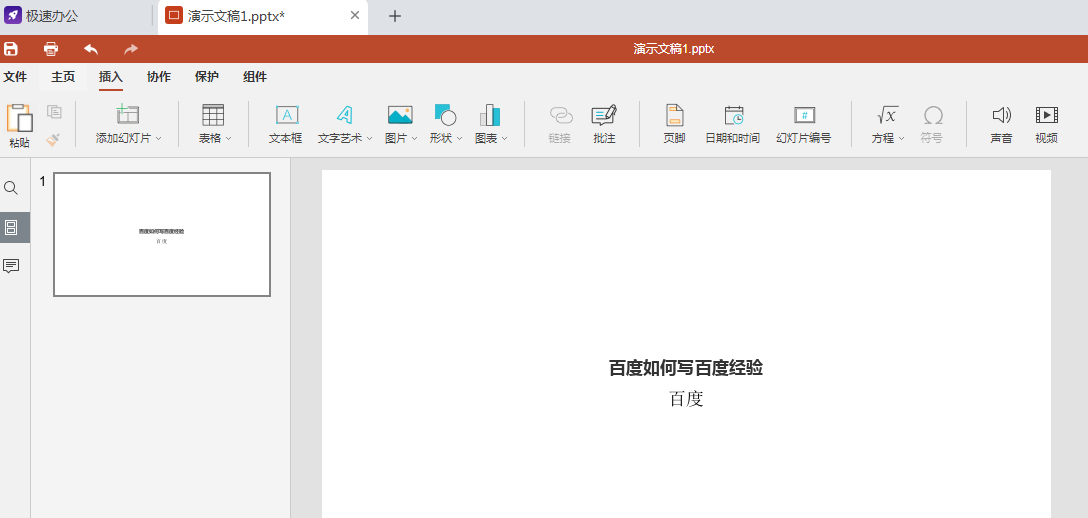The image size is (1088, 518).
Task: Expand the Table (表格) dropdown arrow
Action: 228,138
